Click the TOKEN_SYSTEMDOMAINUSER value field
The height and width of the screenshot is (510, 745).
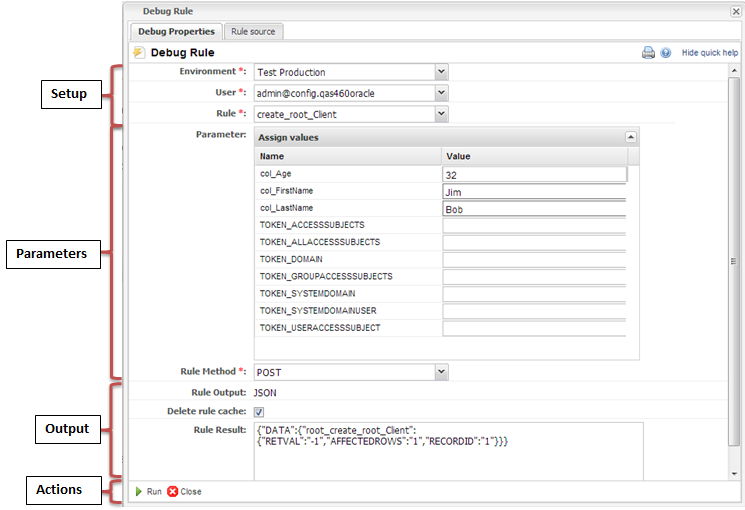pyautogui.click(x=535, y=311)
